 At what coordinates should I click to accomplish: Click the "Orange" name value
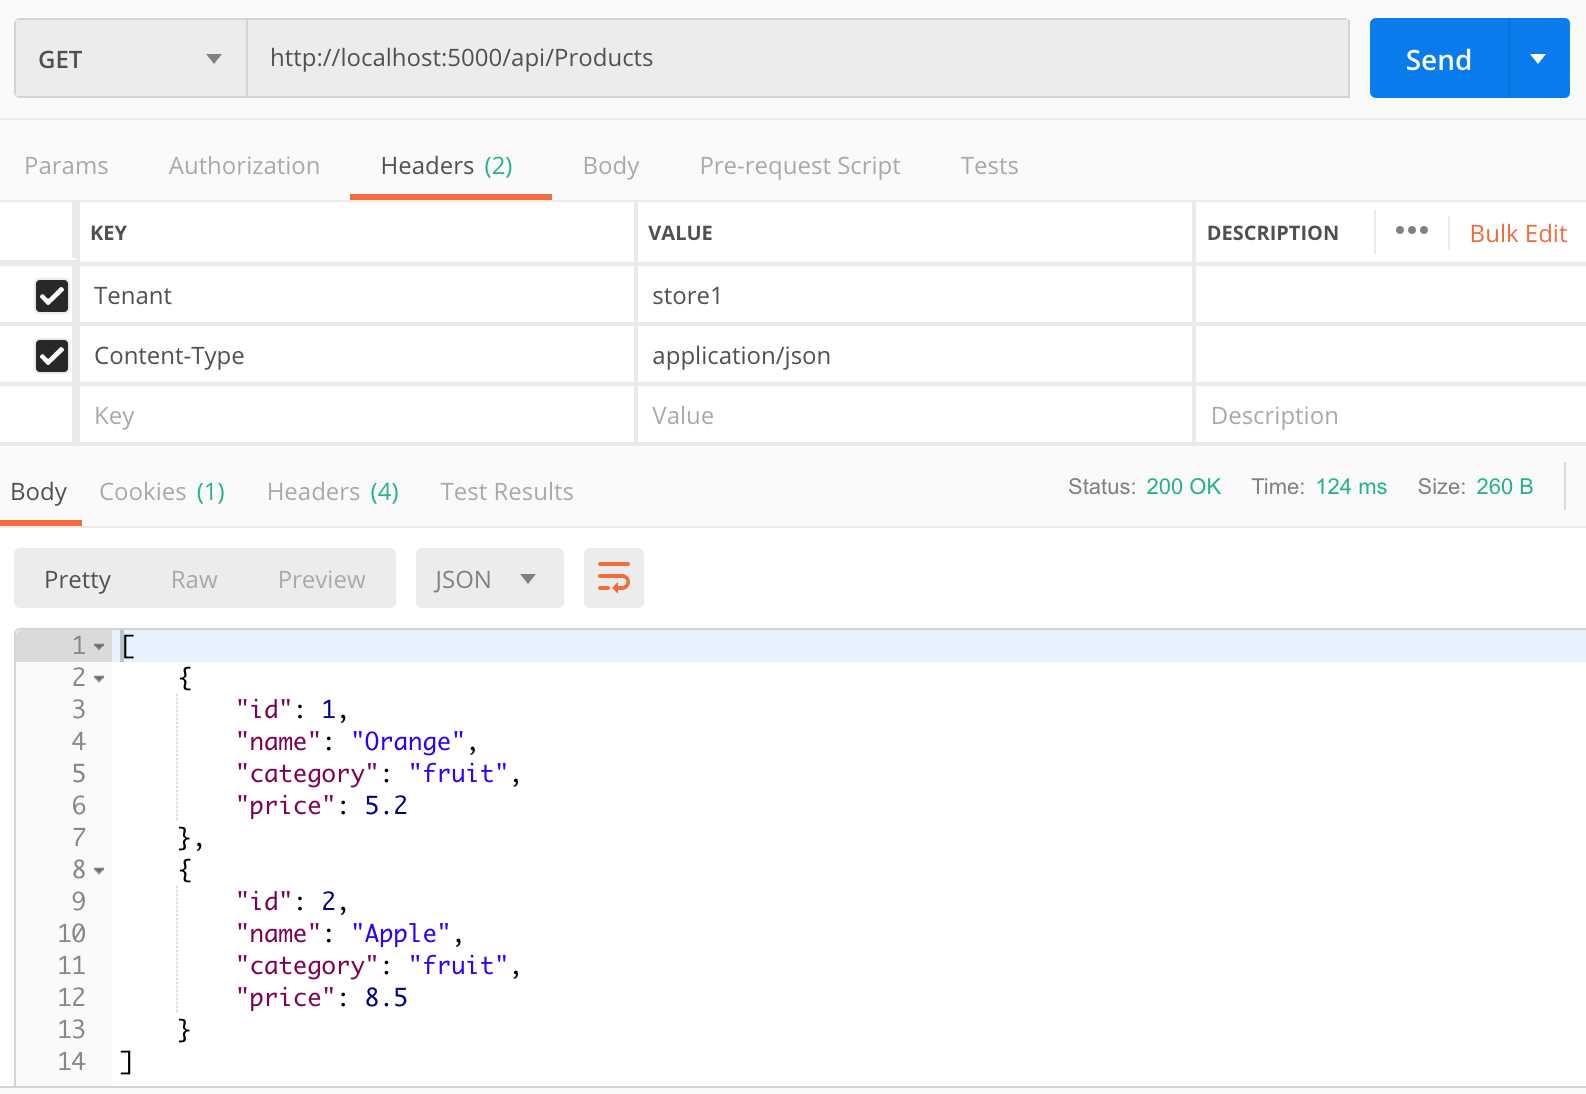tap(408, 742)
